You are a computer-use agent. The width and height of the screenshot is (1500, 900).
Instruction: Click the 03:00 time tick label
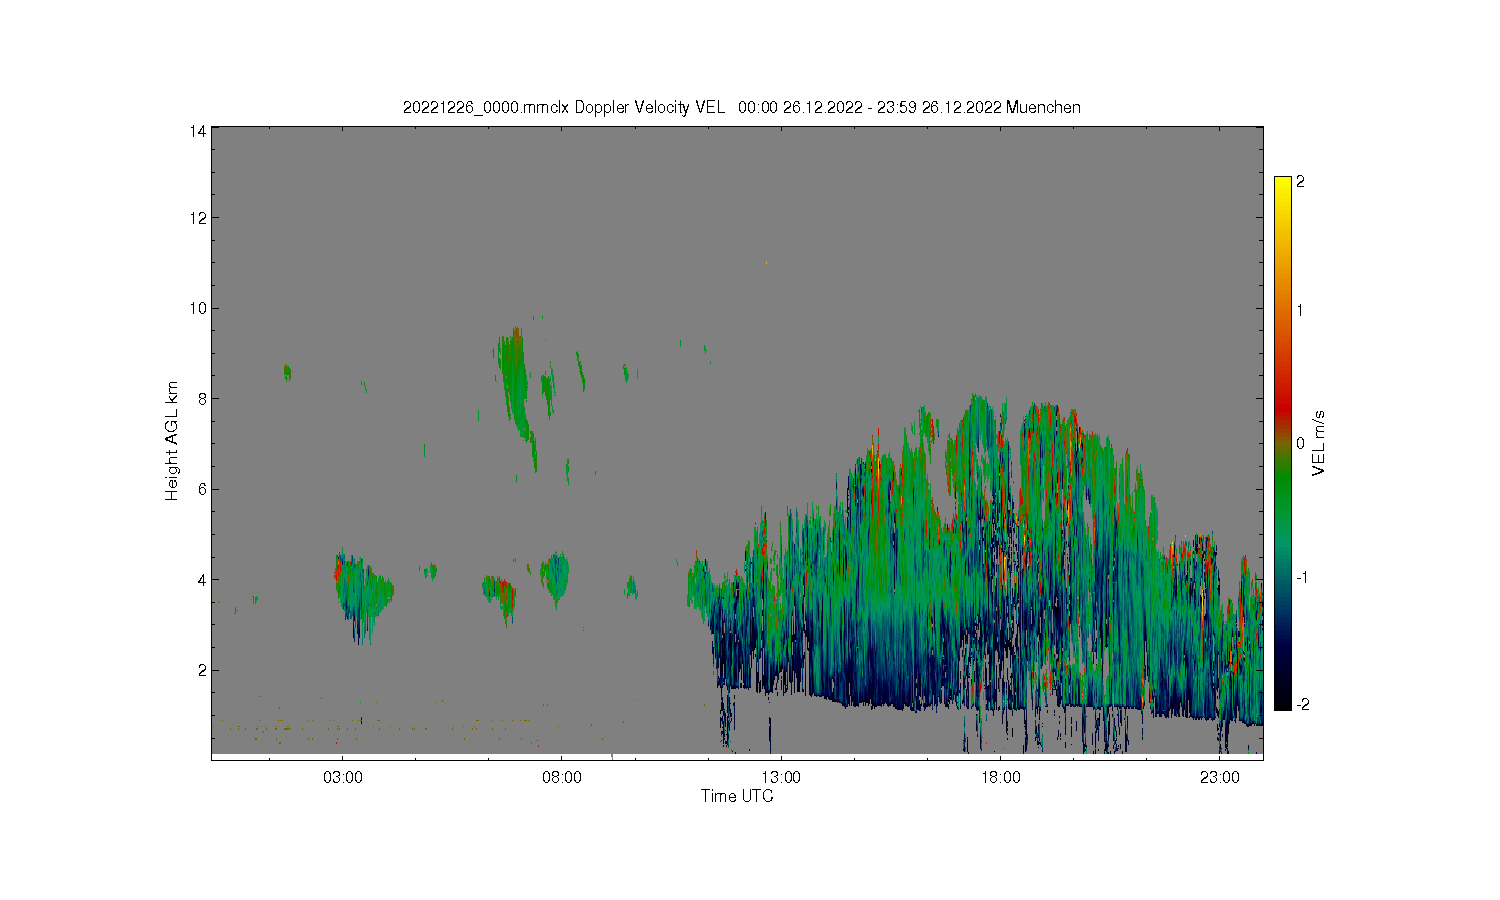coord(342,777)
